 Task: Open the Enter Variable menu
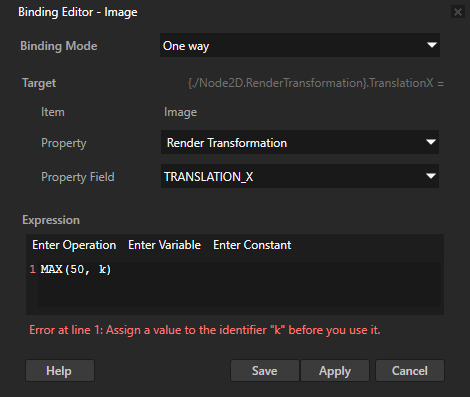tap(164, 245)
